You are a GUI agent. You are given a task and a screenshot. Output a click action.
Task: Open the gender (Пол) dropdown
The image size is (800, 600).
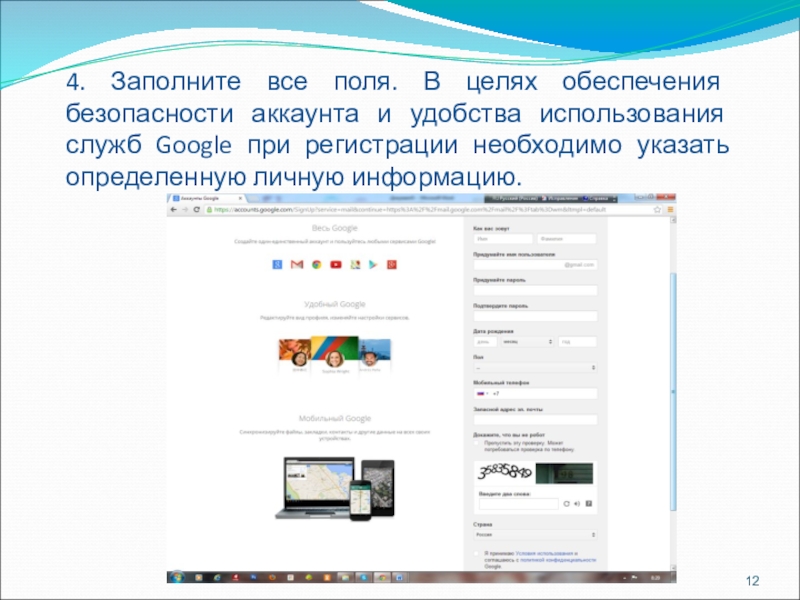[x=535, y=366]
